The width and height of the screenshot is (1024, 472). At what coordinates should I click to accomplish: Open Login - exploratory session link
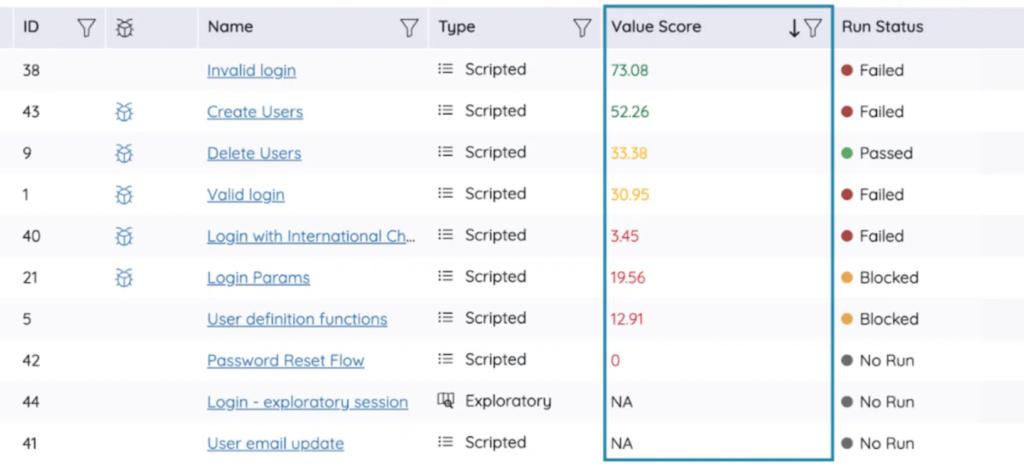[307, 402]
